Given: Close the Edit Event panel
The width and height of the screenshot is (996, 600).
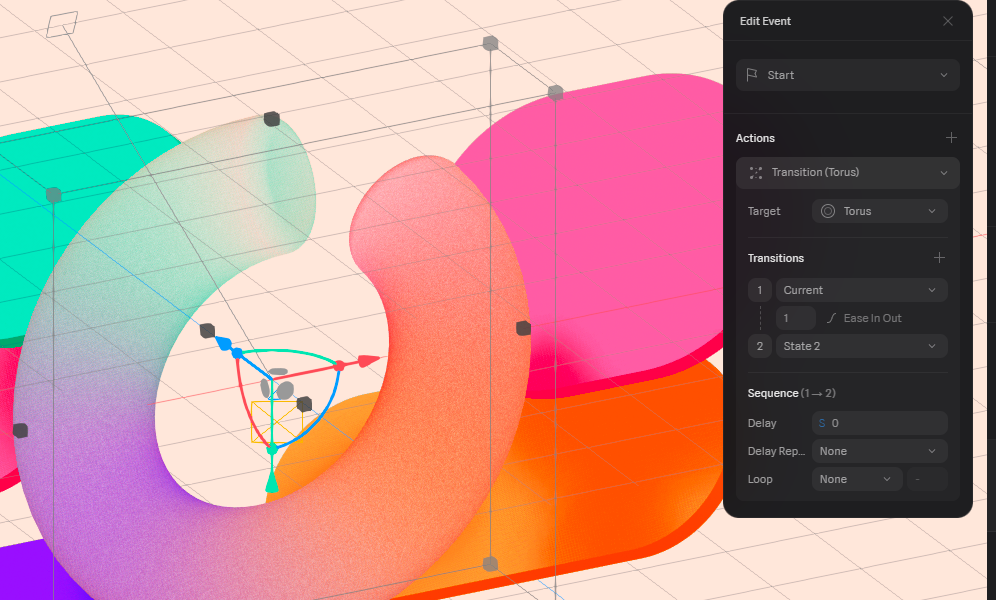Looking at the screenshot, I should pos(948,21).
